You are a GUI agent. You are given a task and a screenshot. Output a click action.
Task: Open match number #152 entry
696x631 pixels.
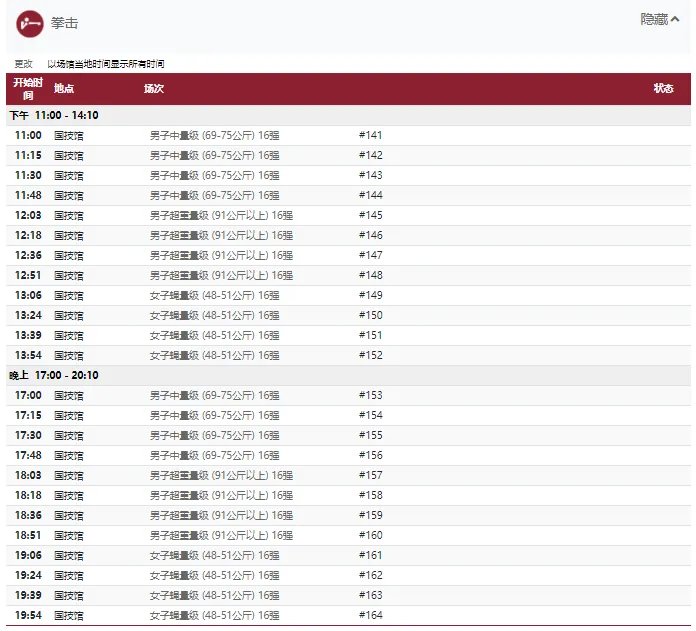tap(370, 355)
